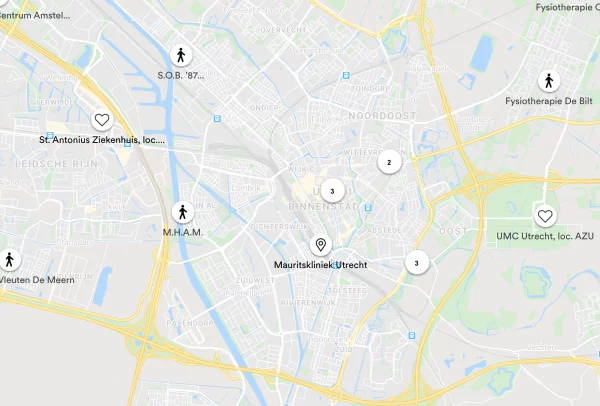Expand the cluster of 2 near Wittevrouwen
600x406 pixels.
tap(389, 162)
